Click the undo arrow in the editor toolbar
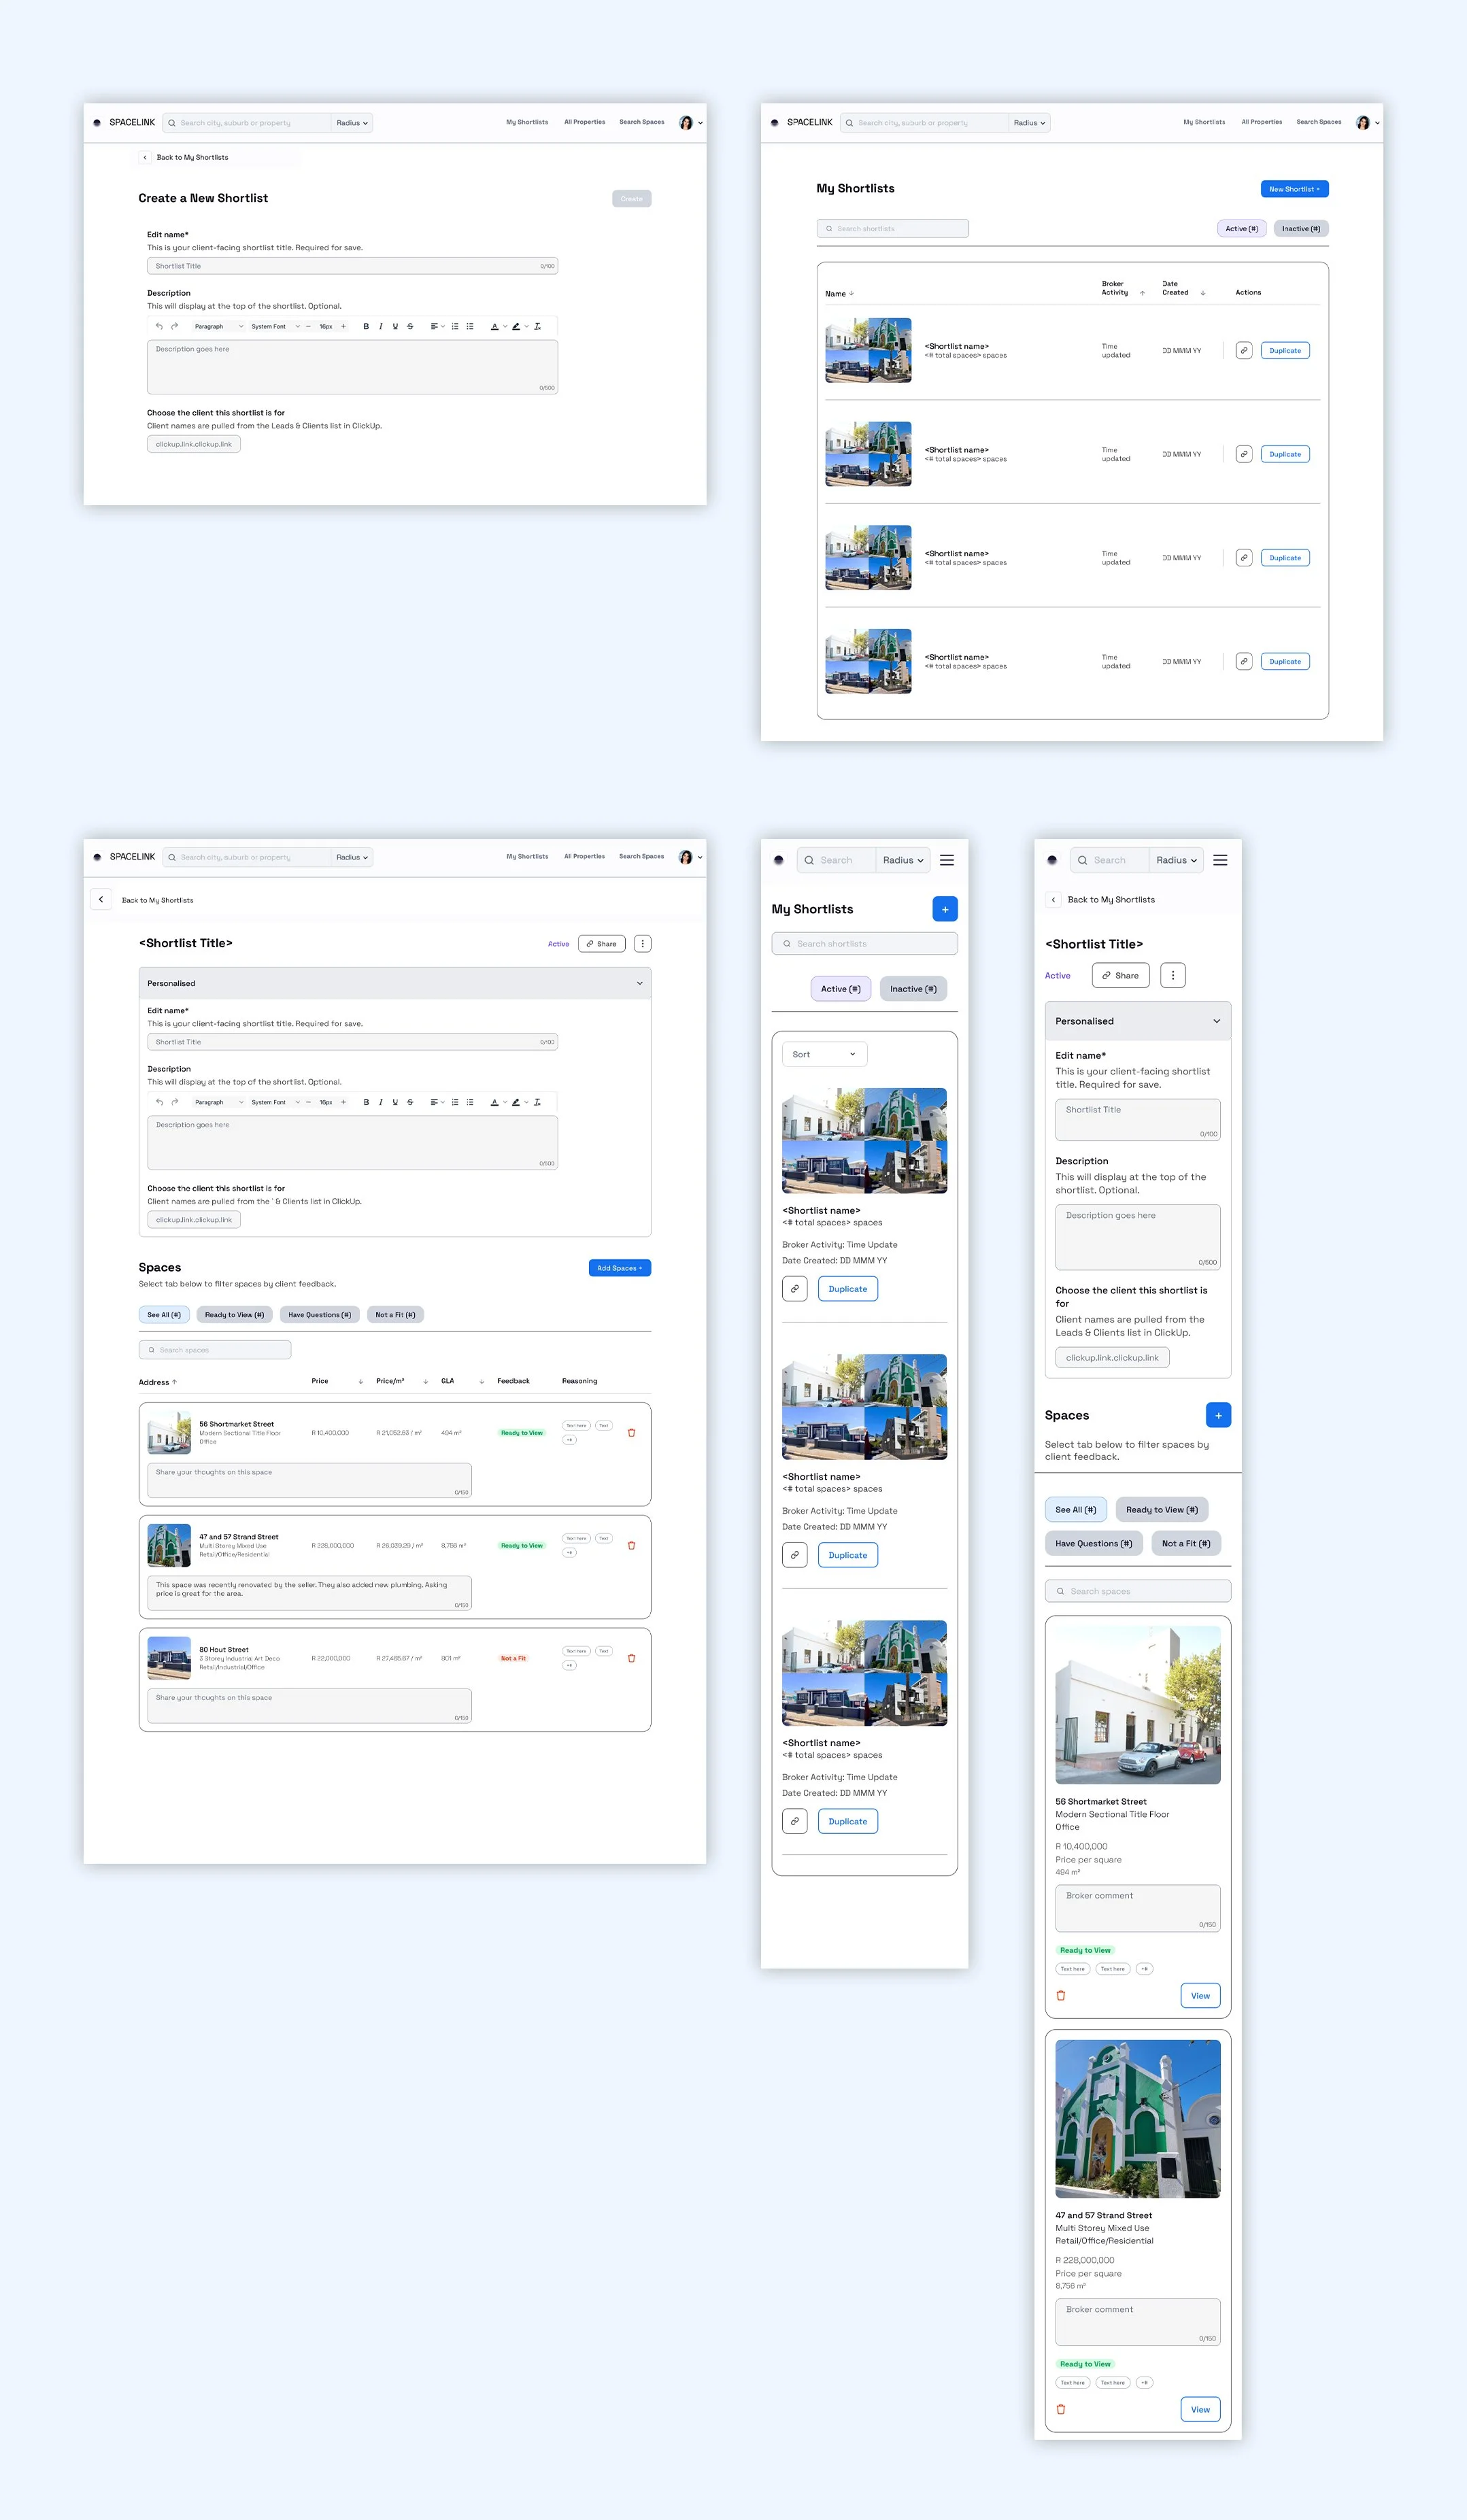Viewport: 1467px width, 2520px height. 159,326
